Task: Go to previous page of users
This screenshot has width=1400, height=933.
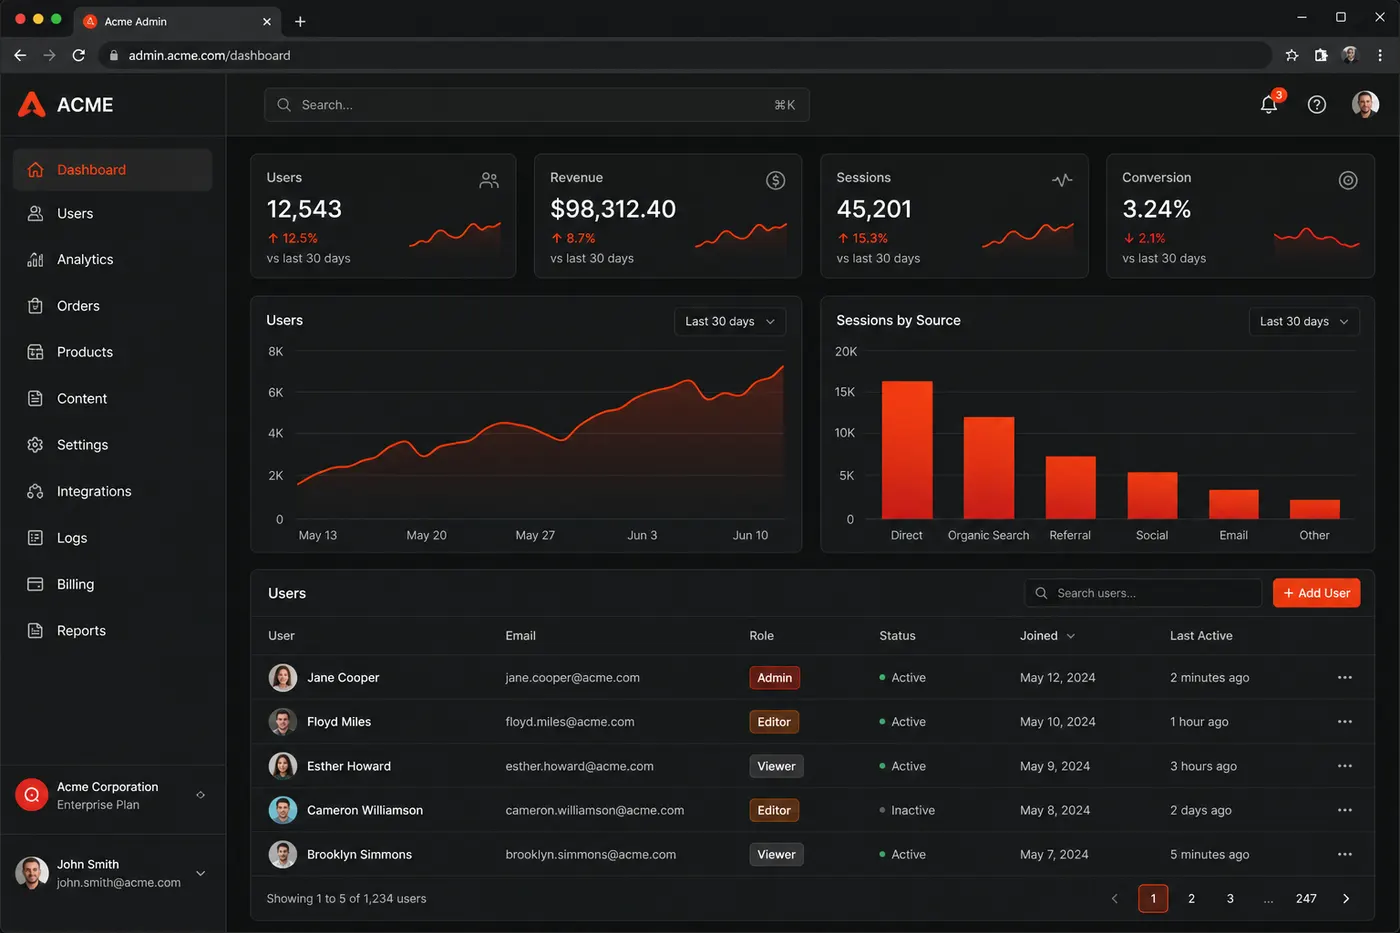Action: pos(1115,899)
